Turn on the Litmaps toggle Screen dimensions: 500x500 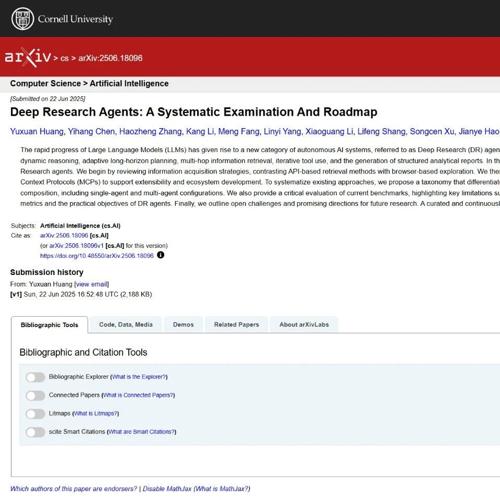pyautogui.click(x=35, y=414)
